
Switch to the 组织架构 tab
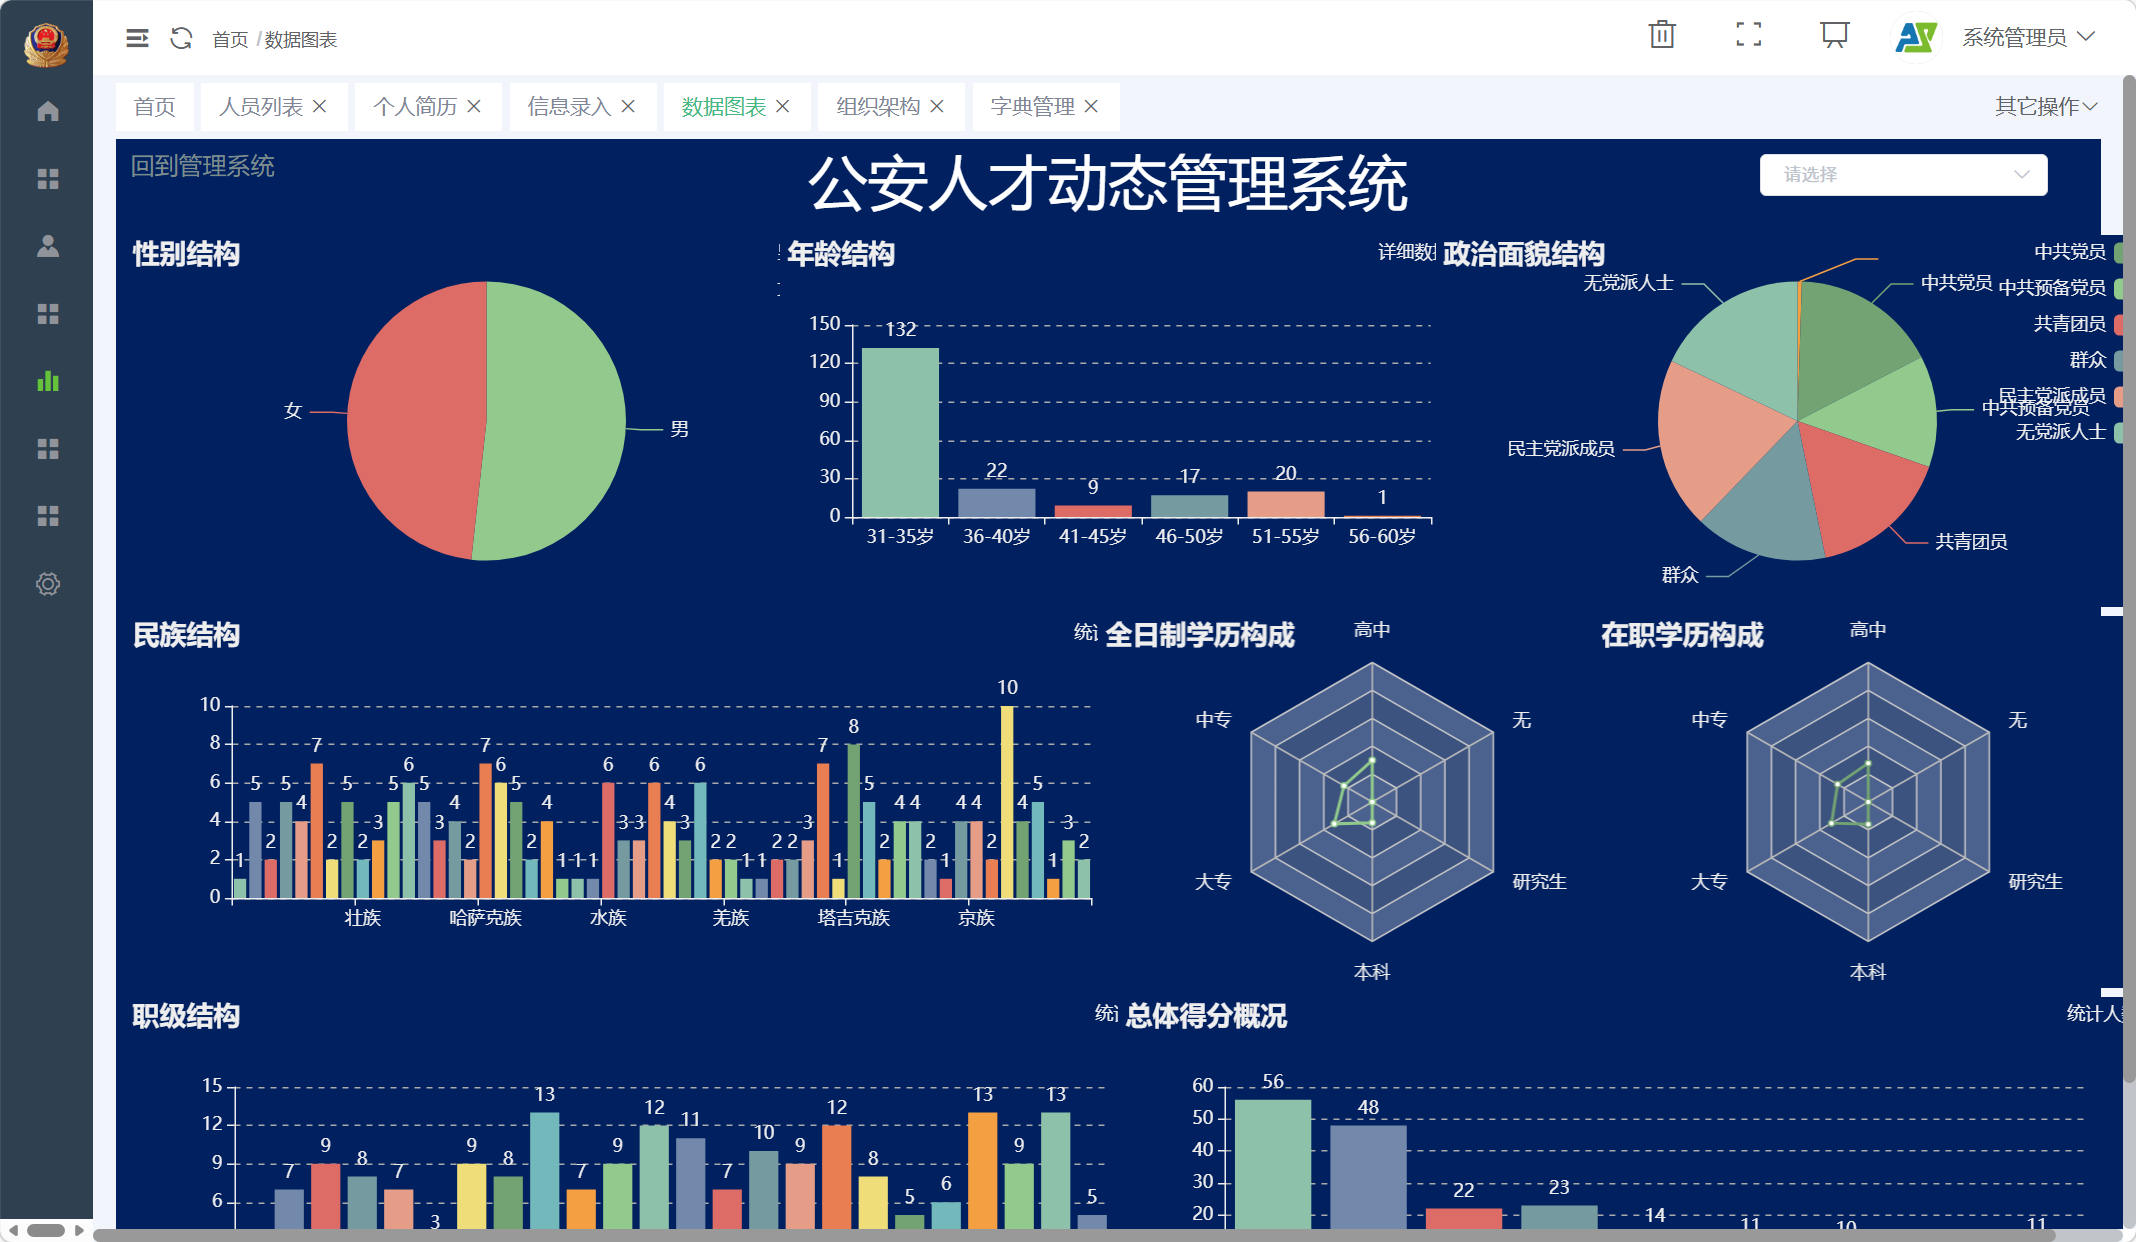pos(878,106)
